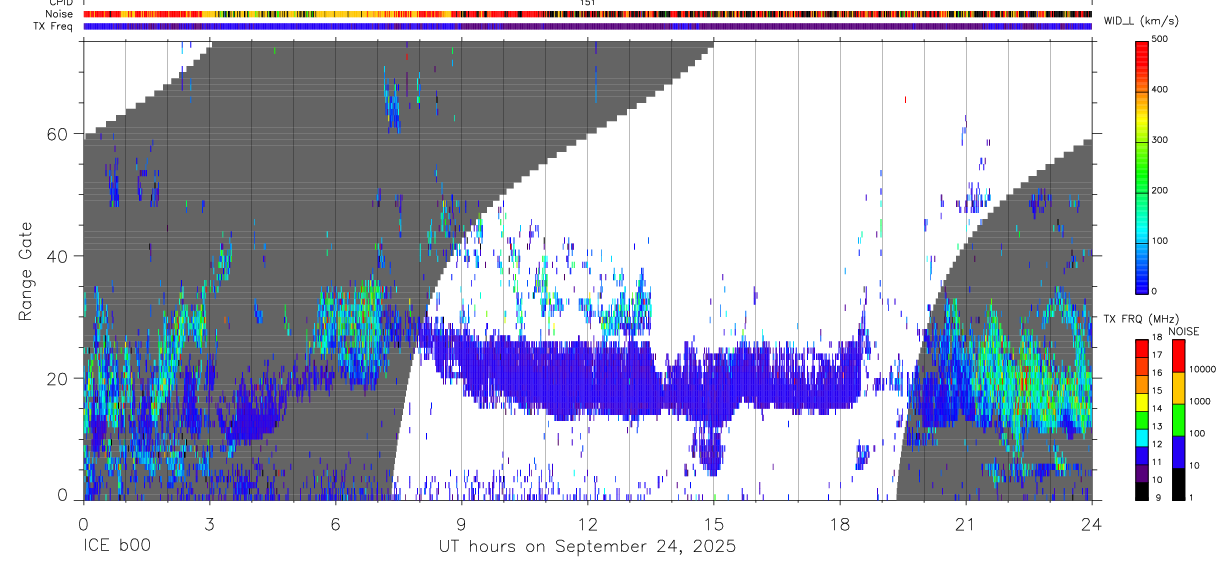Click the '151' CPID value at top
This screenshot has width=1228, height=567.
pos(588,3)
